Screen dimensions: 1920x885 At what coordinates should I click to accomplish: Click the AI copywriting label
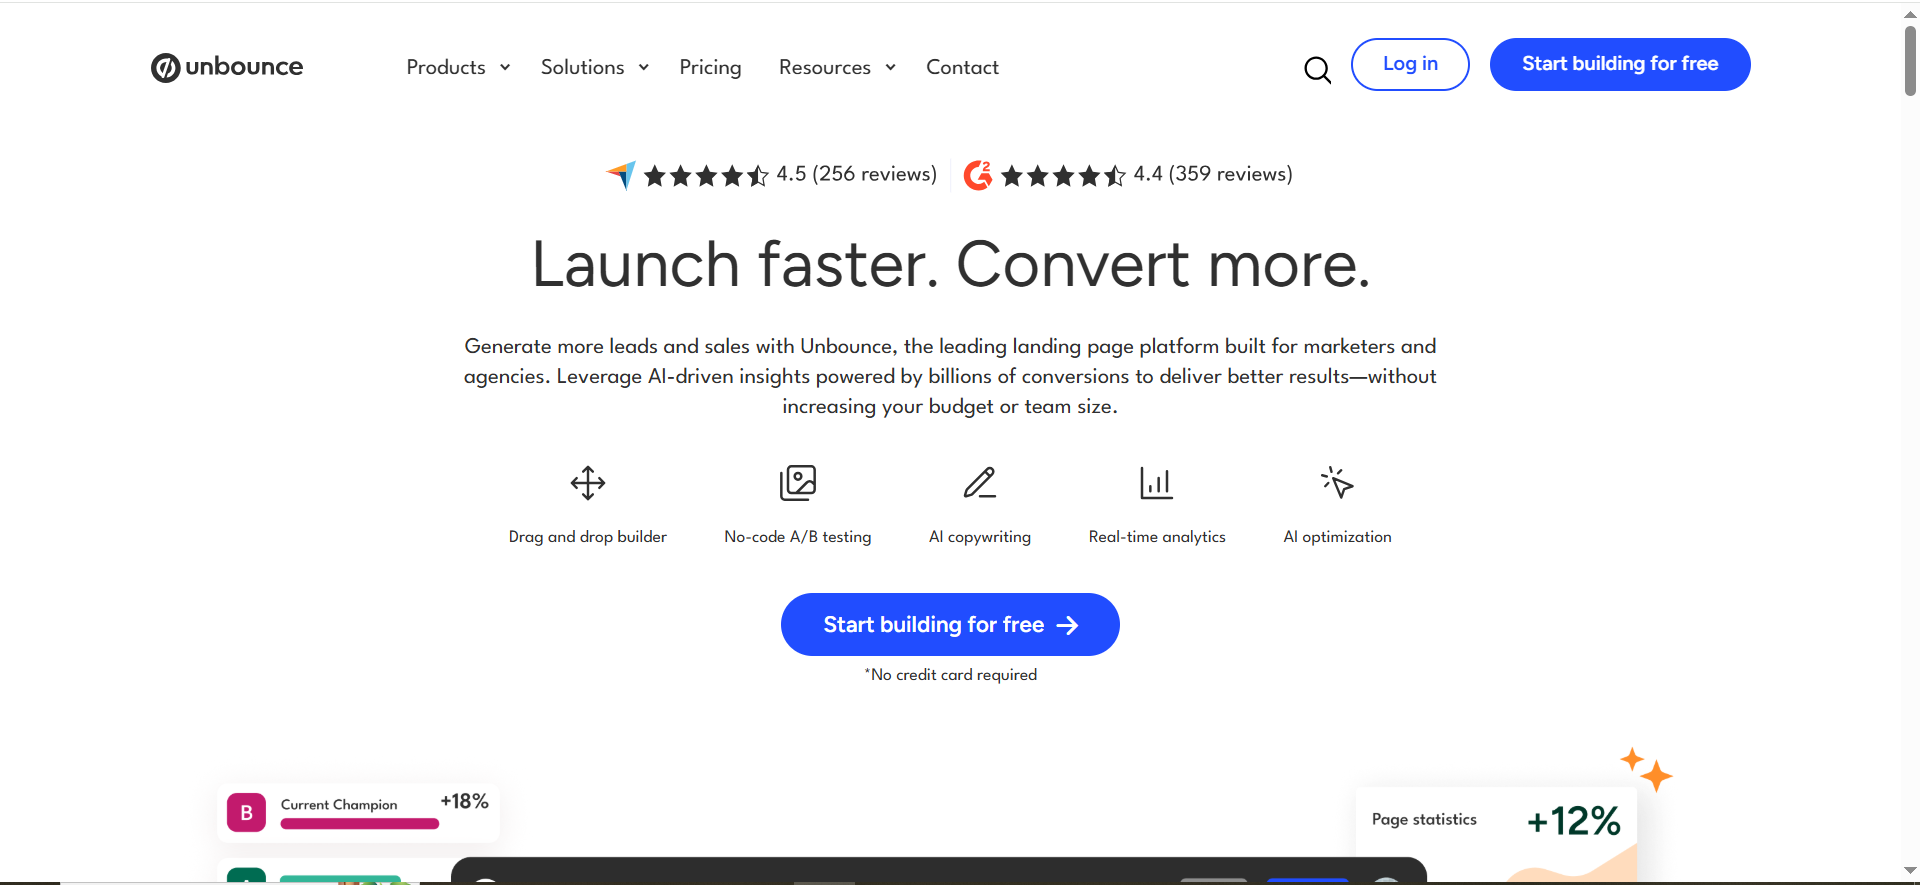pos(980,537)
